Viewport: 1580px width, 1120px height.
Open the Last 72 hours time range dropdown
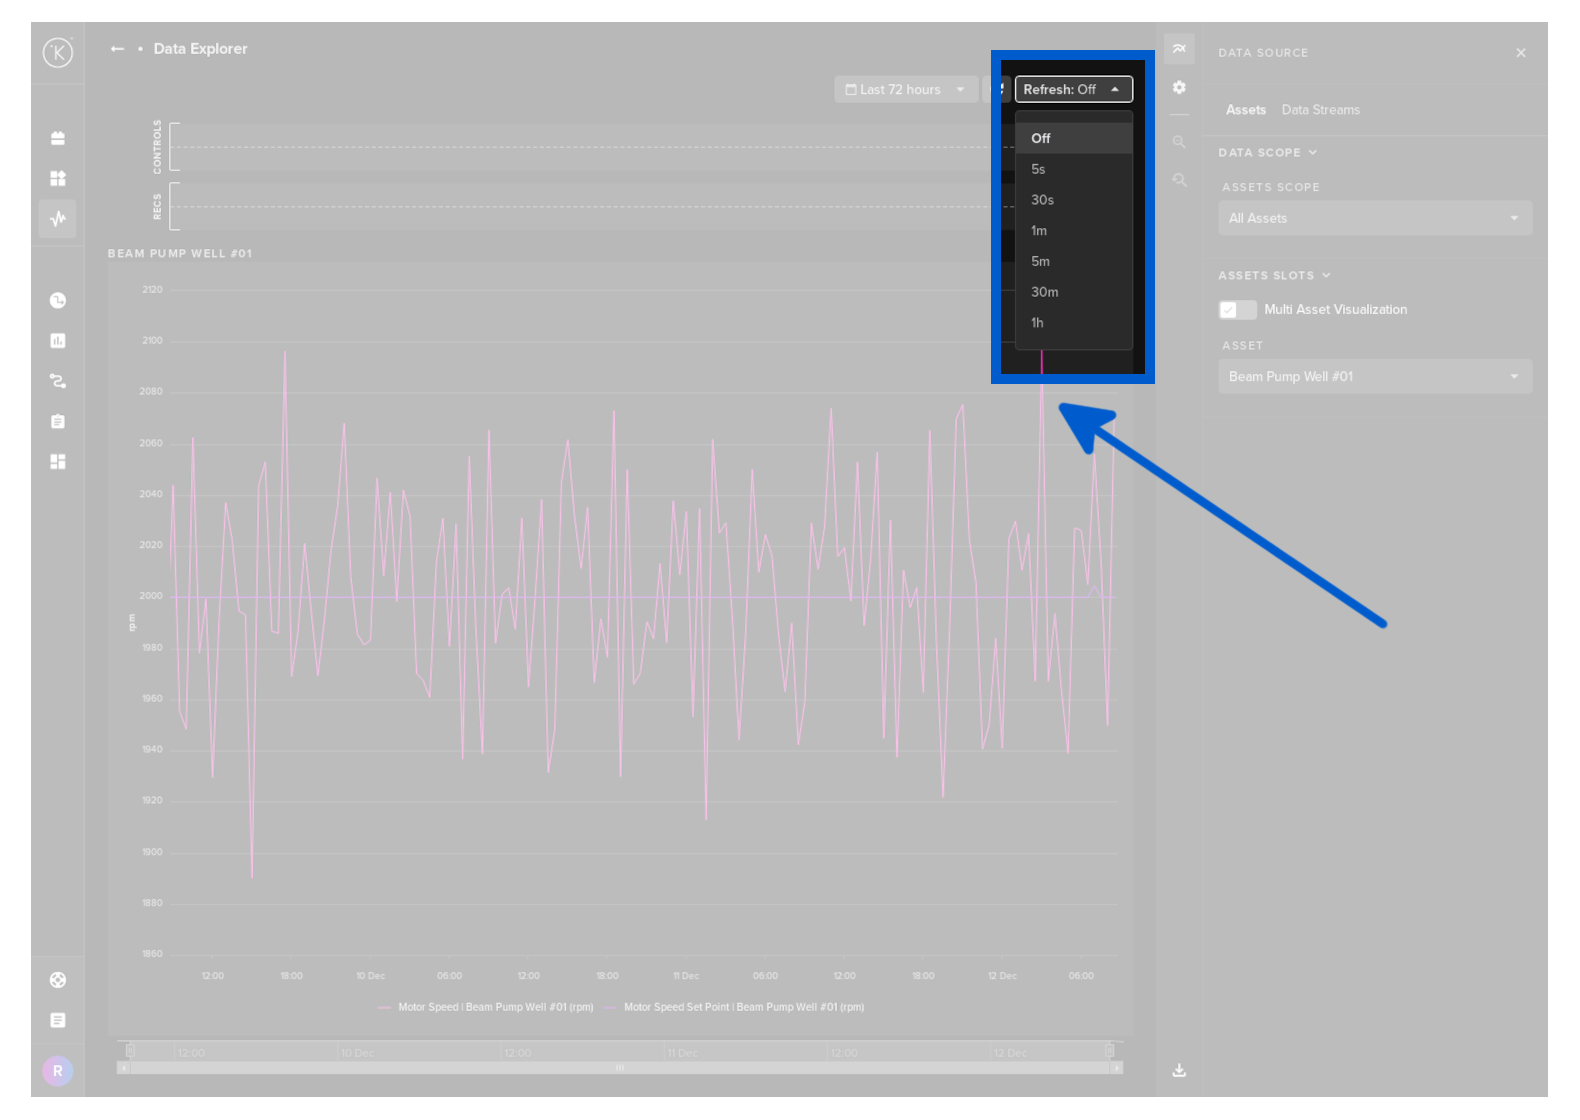click(906, 90)
